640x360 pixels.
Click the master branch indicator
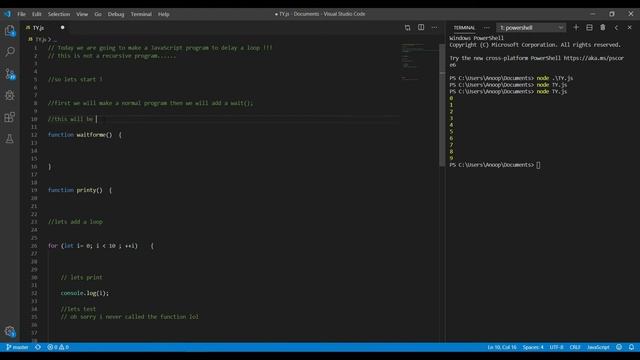coord(17,347)
